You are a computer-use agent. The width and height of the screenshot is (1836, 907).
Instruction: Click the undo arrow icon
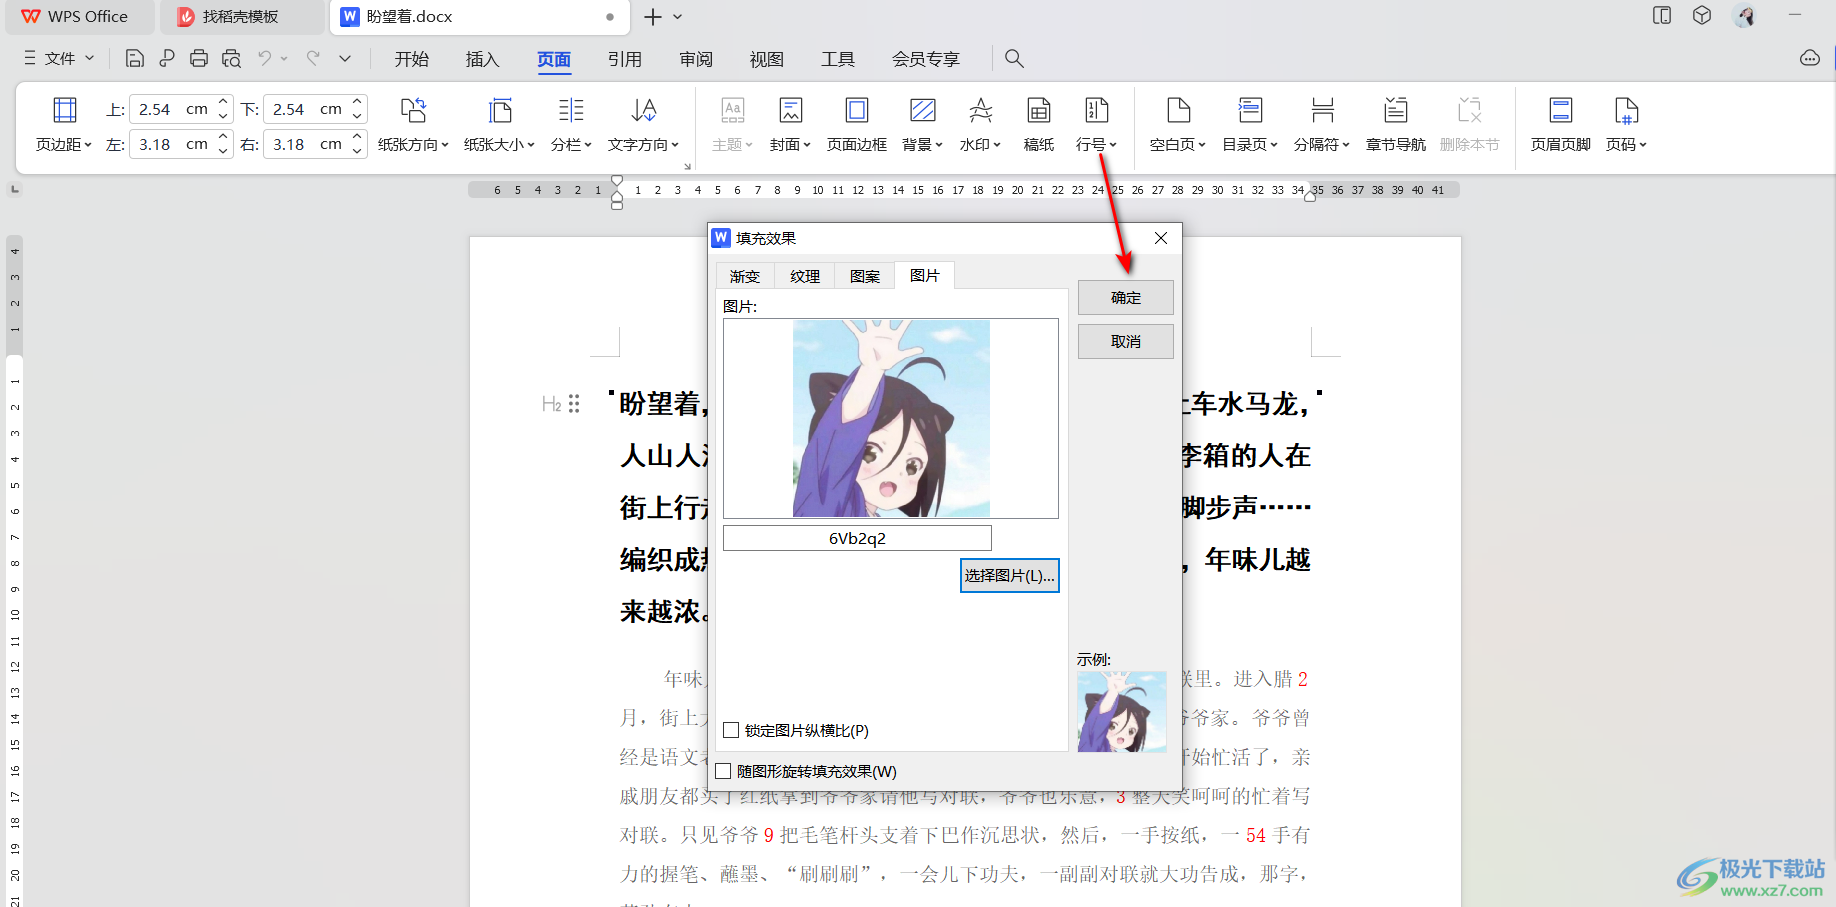[265, 58]
